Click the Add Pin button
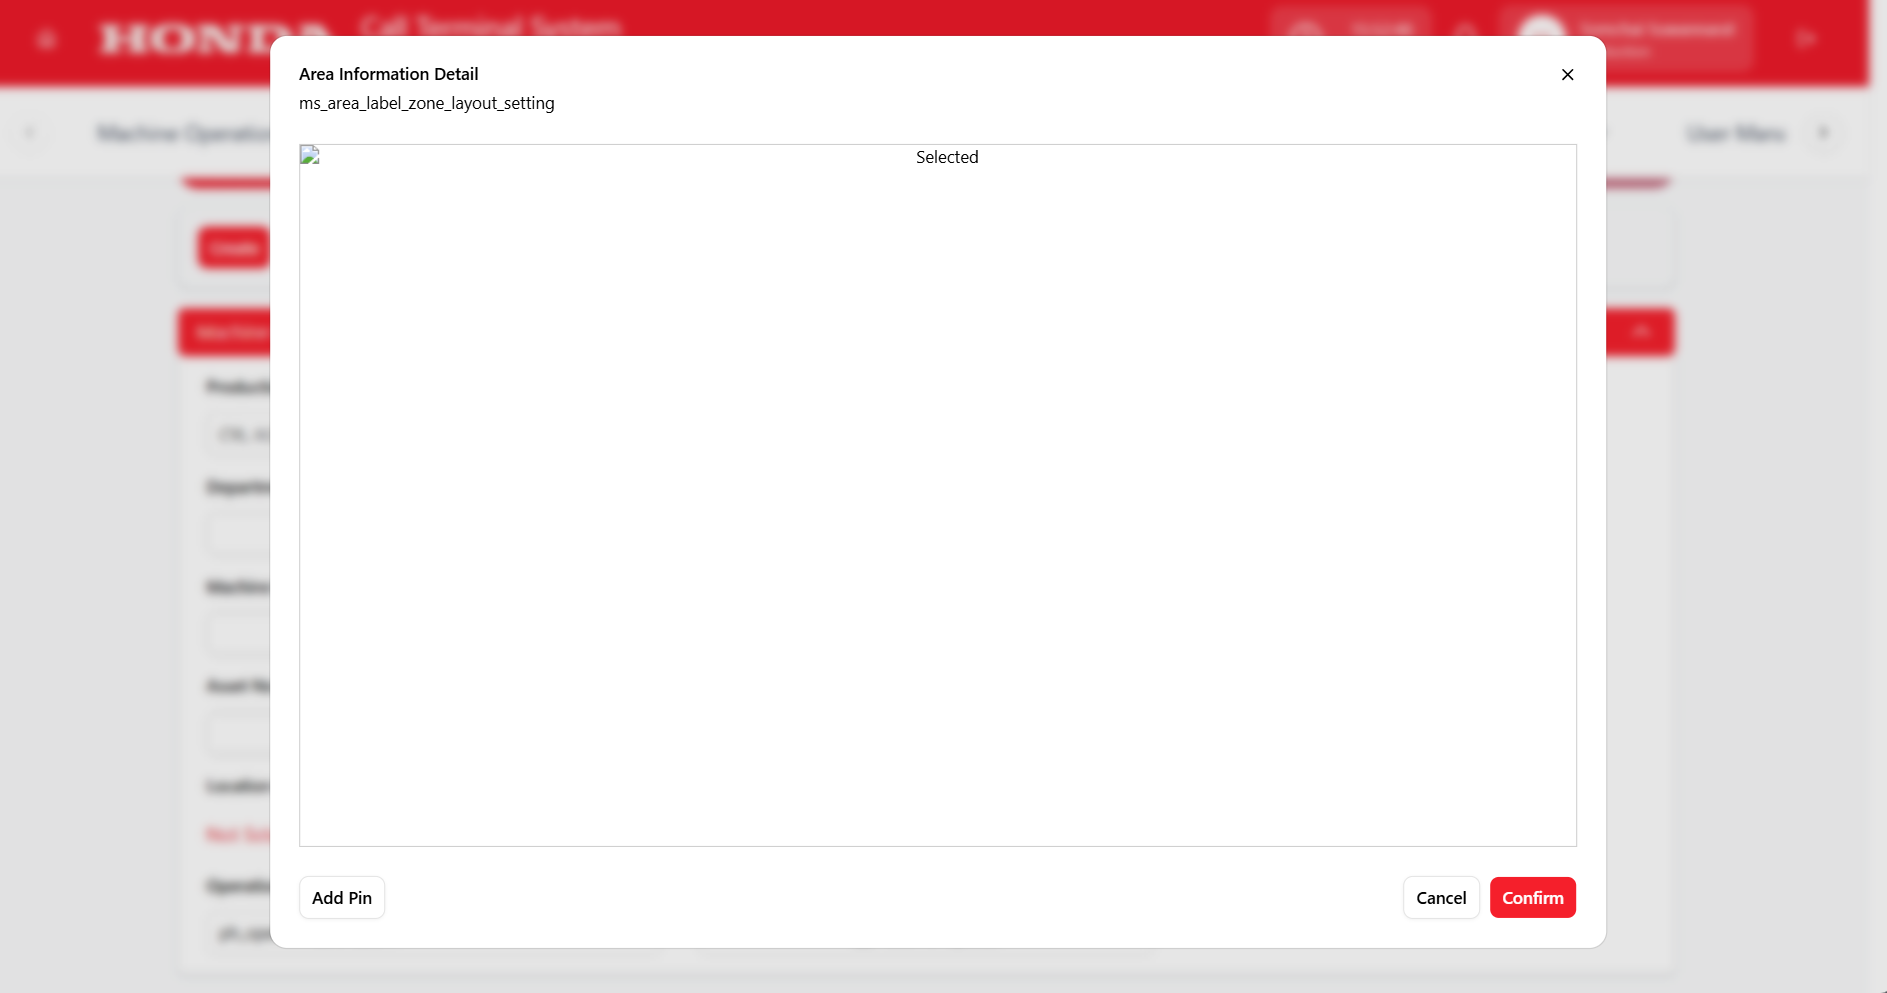 click(342, 898)
